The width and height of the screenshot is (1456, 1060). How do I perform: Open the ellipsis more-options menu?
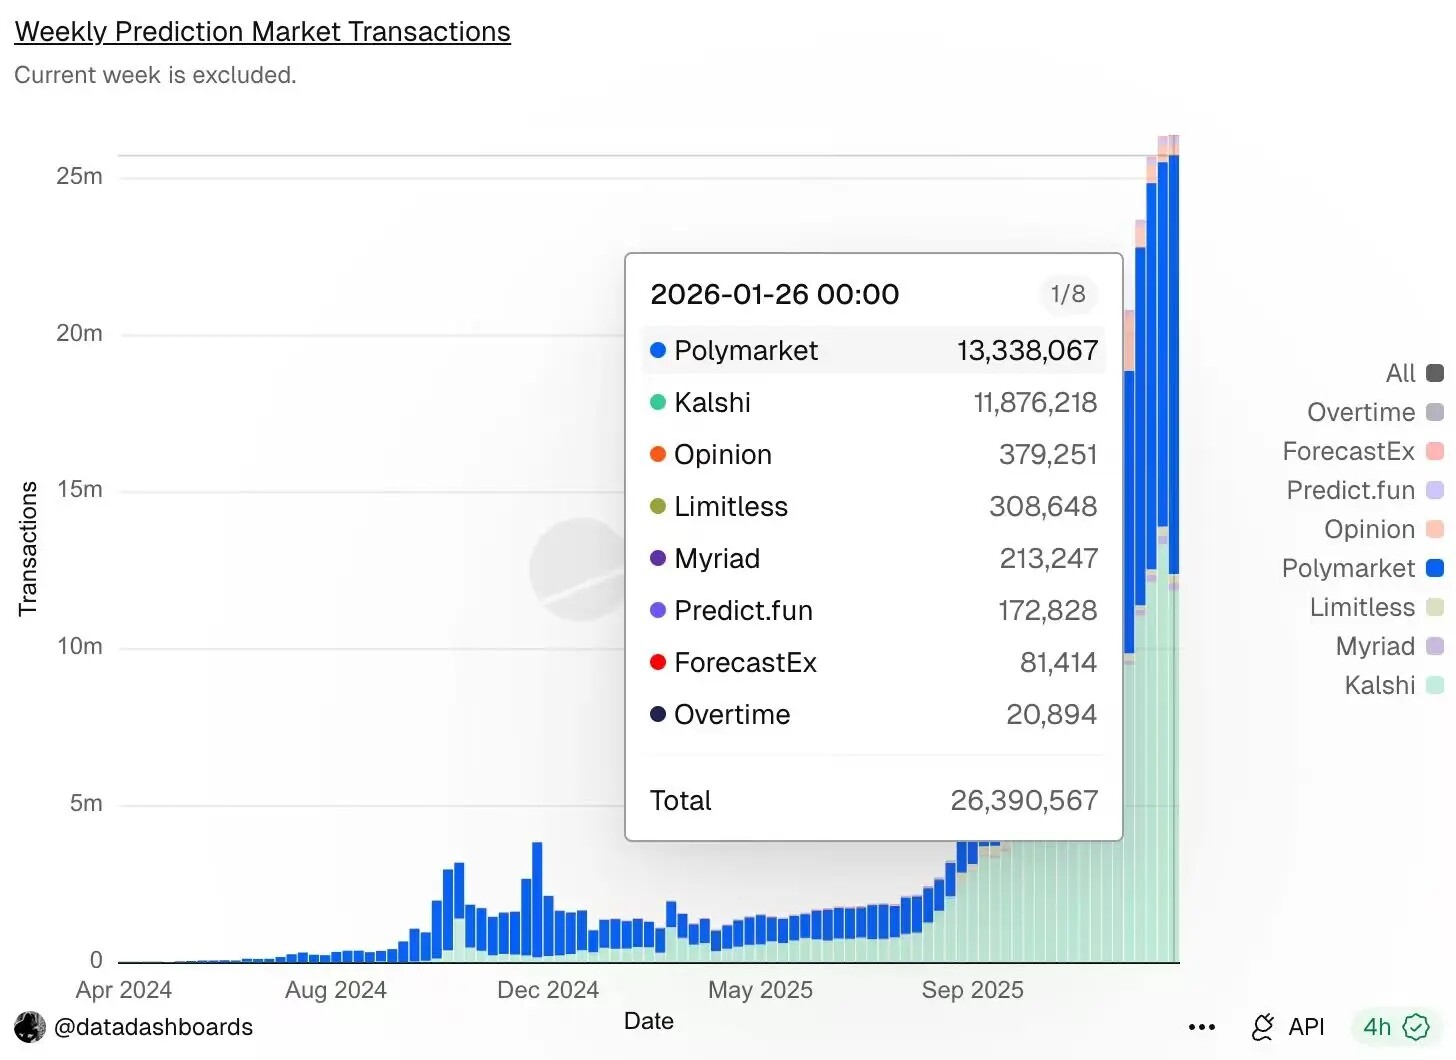(x=1201, y=1027)
